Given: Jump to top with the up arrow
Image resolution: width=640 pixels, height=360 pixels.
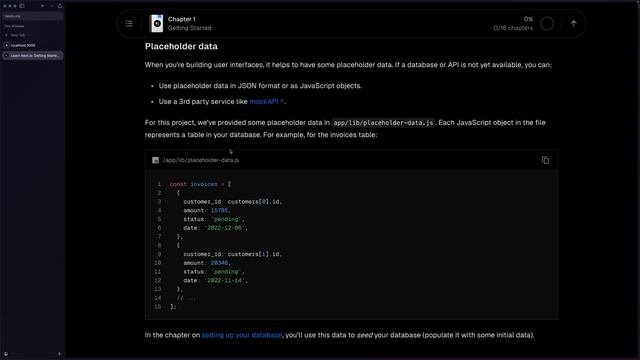Looking at the screenshot, I should [x=573, y=24].
